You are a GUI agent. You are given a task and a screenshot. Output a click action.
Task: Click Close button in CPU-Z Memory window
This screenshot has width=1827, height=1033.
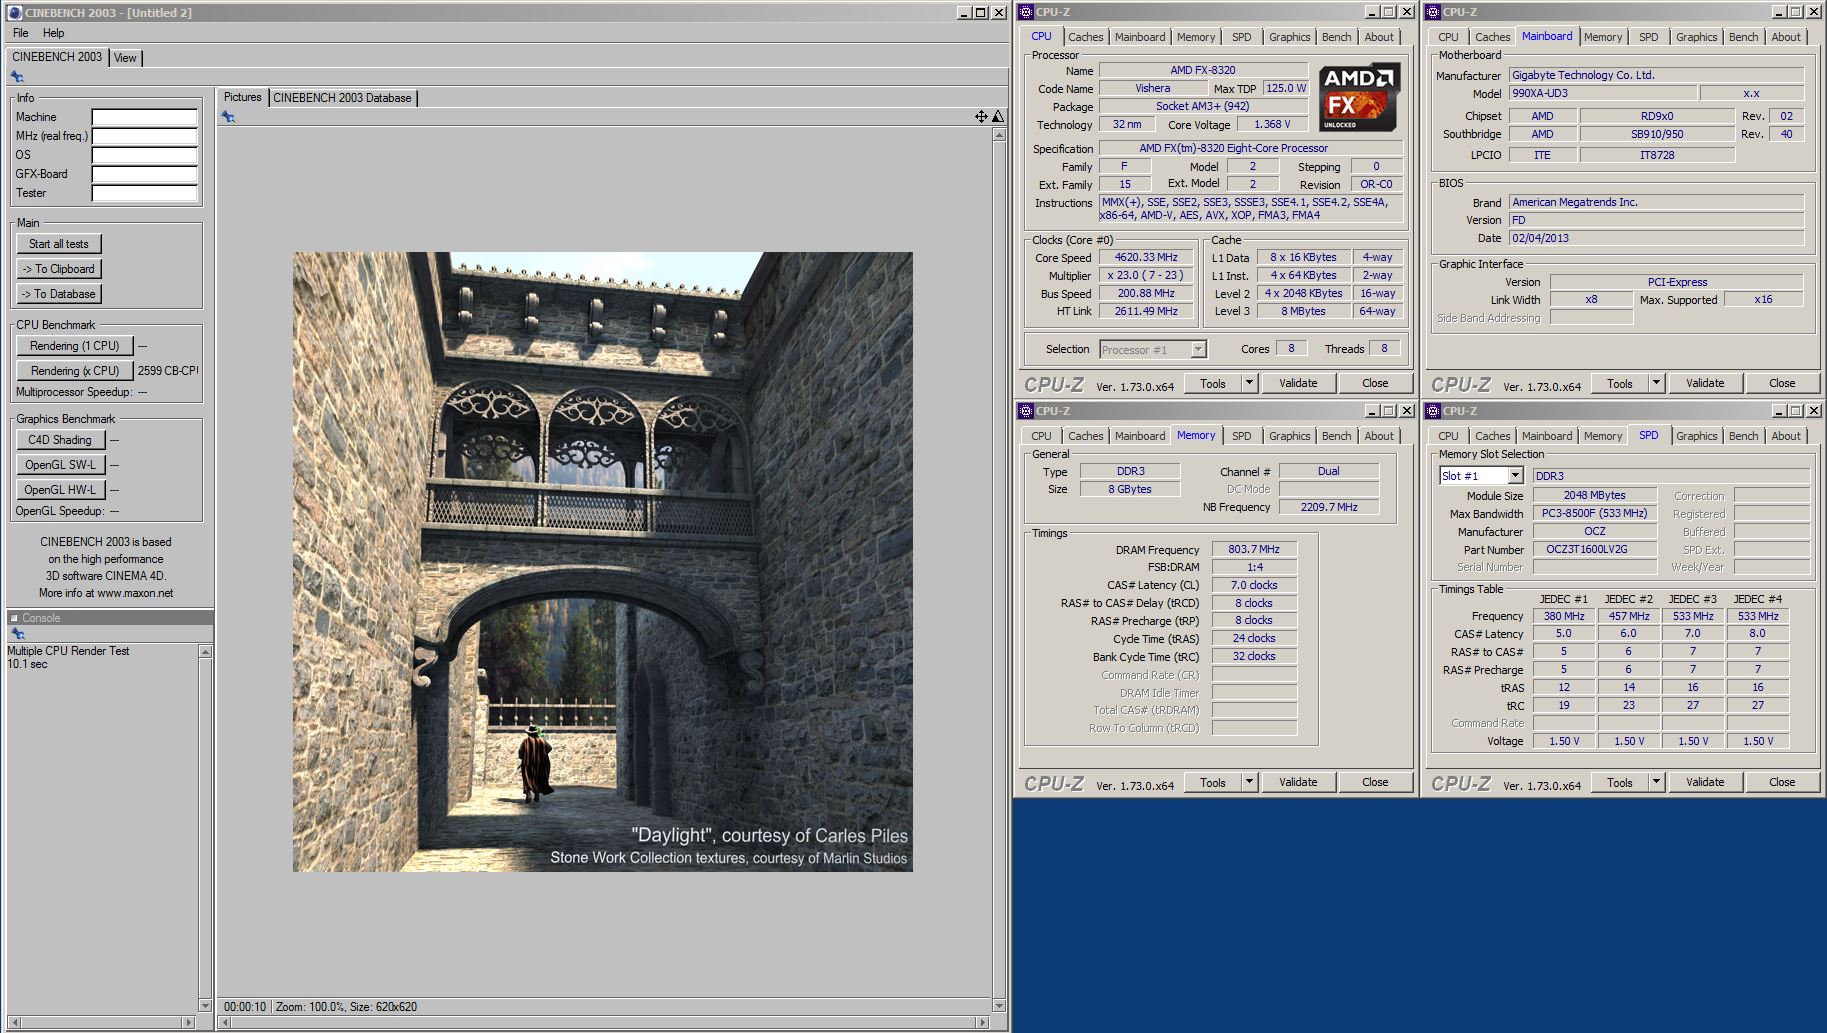click(x=1375, y=782)
